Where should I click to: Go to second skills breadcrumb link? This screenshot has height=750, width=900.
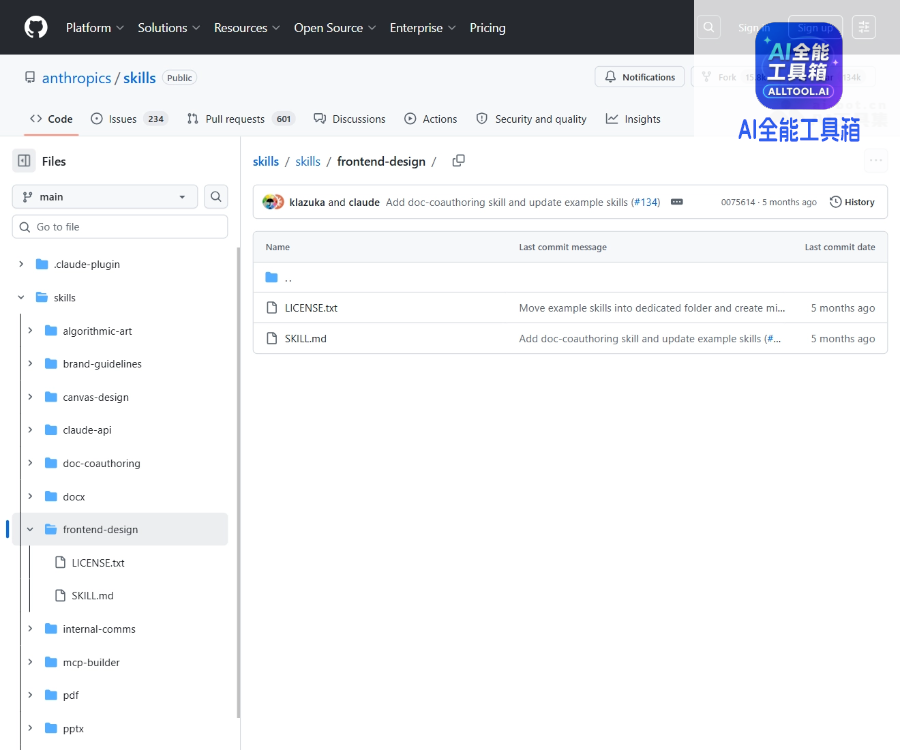click(308, 161)
